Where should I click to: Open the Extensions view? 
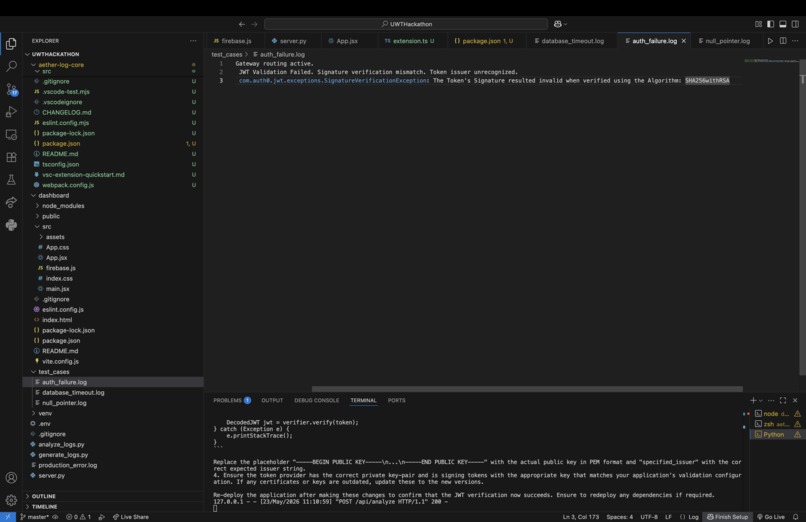coord(11,157)
